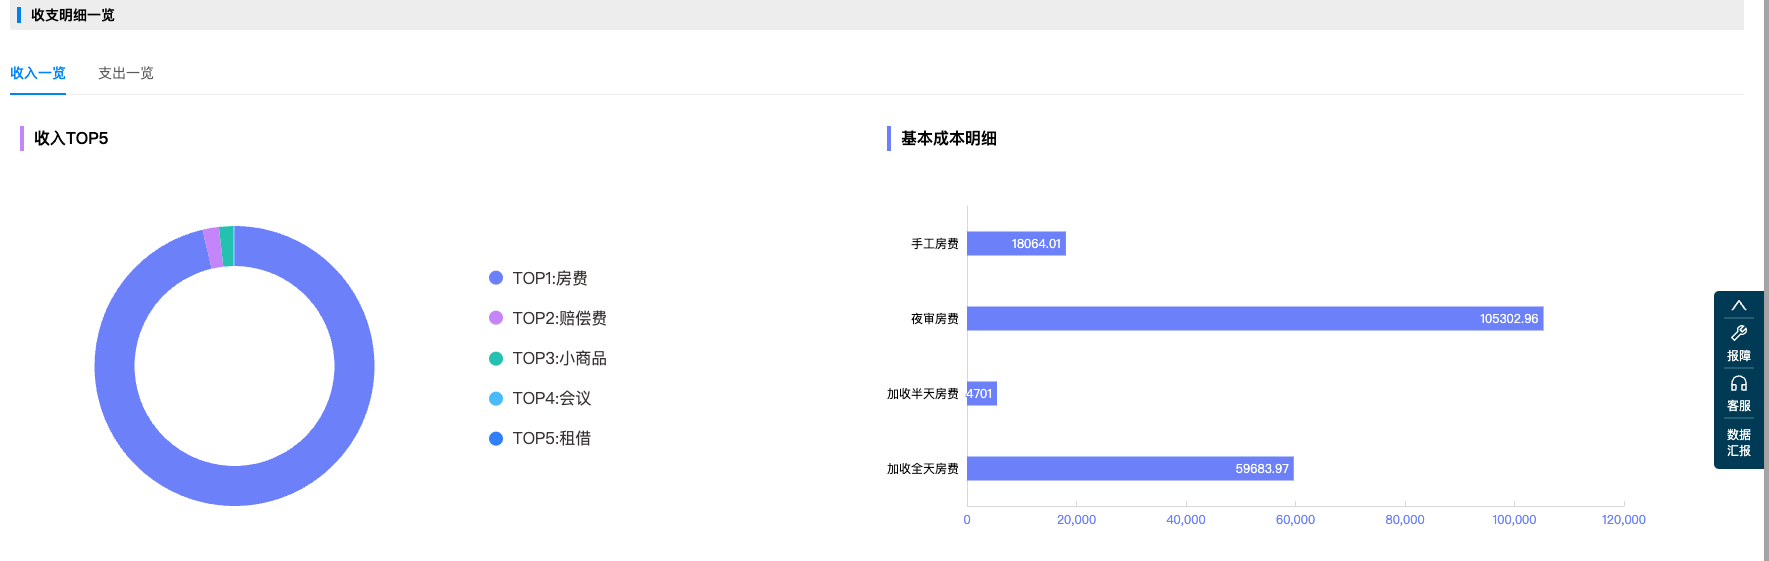Toggle TOP5:租借 legend item
Viewport: 1769px width, 561px height.
point(540,438)
